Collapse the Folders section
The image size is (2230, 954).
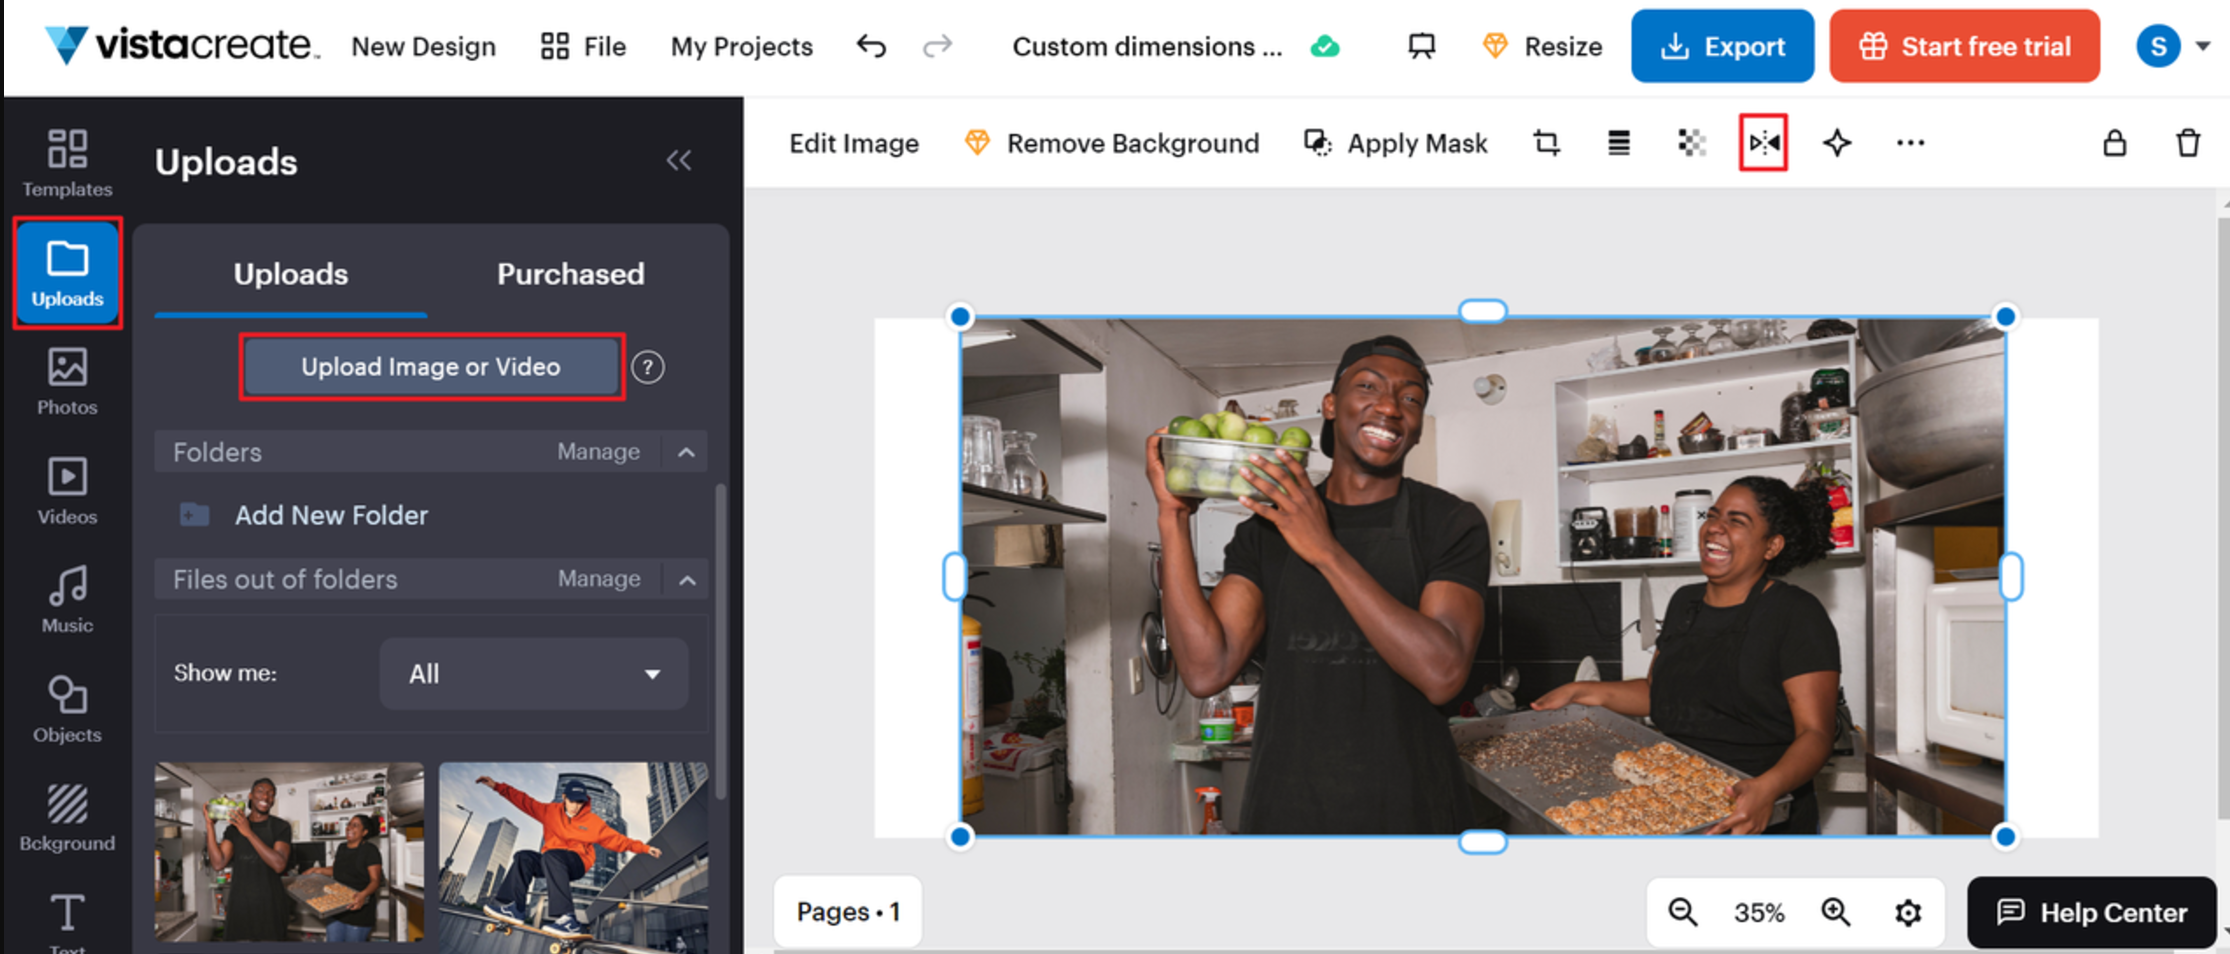point(686,452)
